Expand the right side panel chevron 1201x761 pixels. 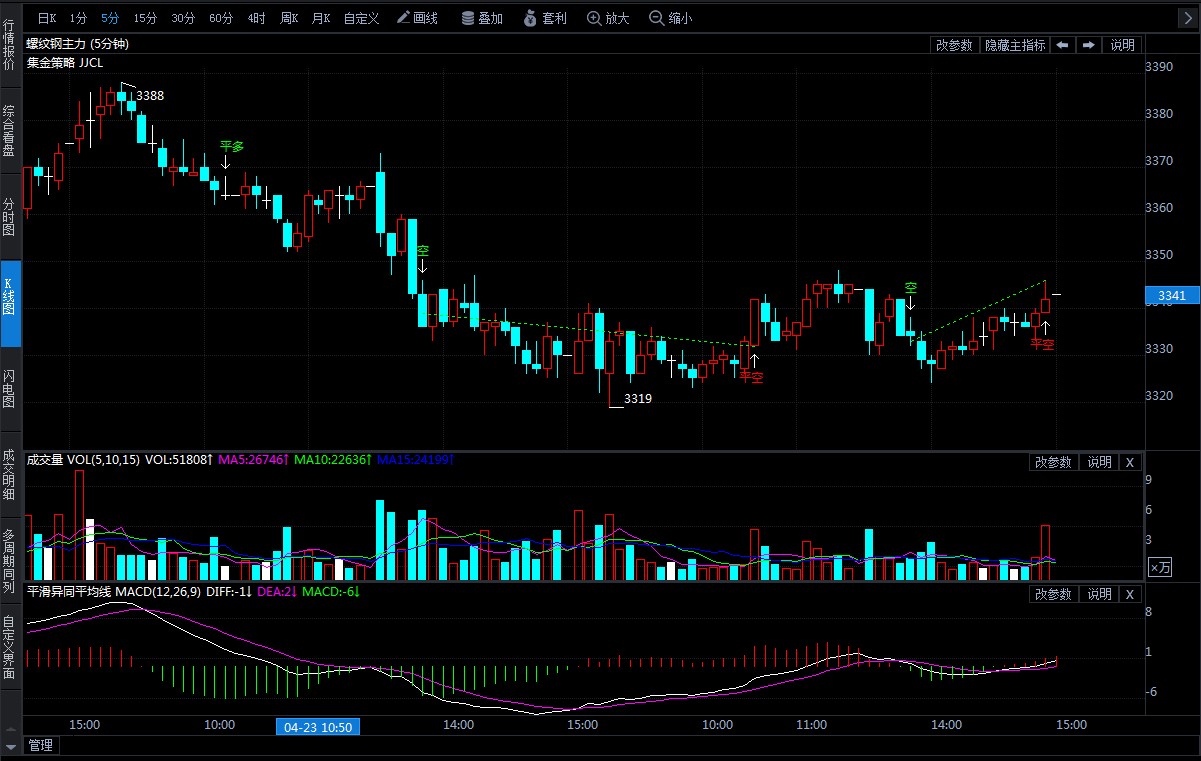1185,18
